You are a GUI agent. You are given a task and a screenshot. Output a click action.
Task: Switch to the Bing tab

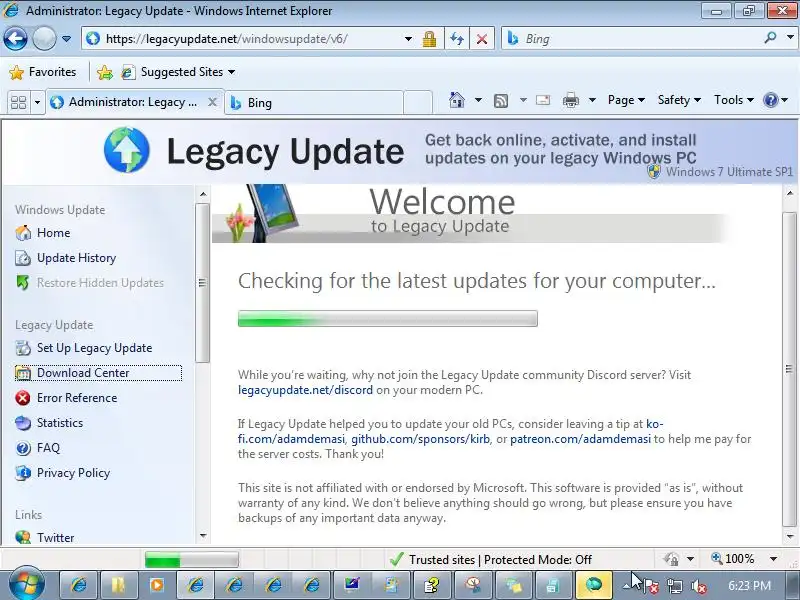pyautogui.click(x=314, y=103)
